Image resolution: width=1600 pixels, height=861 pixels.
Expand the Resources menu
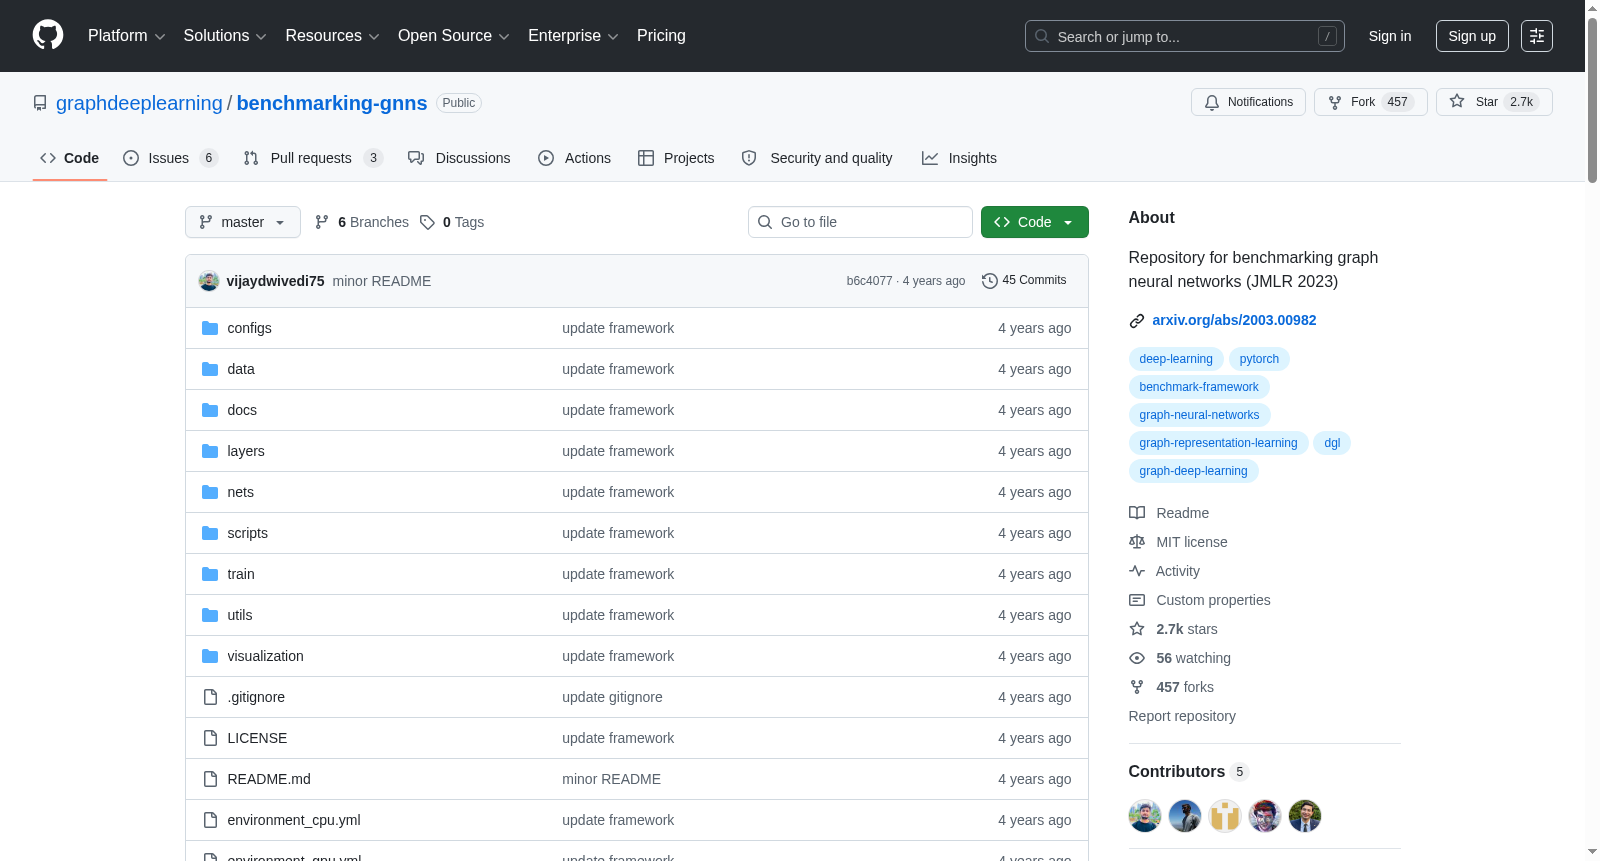332,36
